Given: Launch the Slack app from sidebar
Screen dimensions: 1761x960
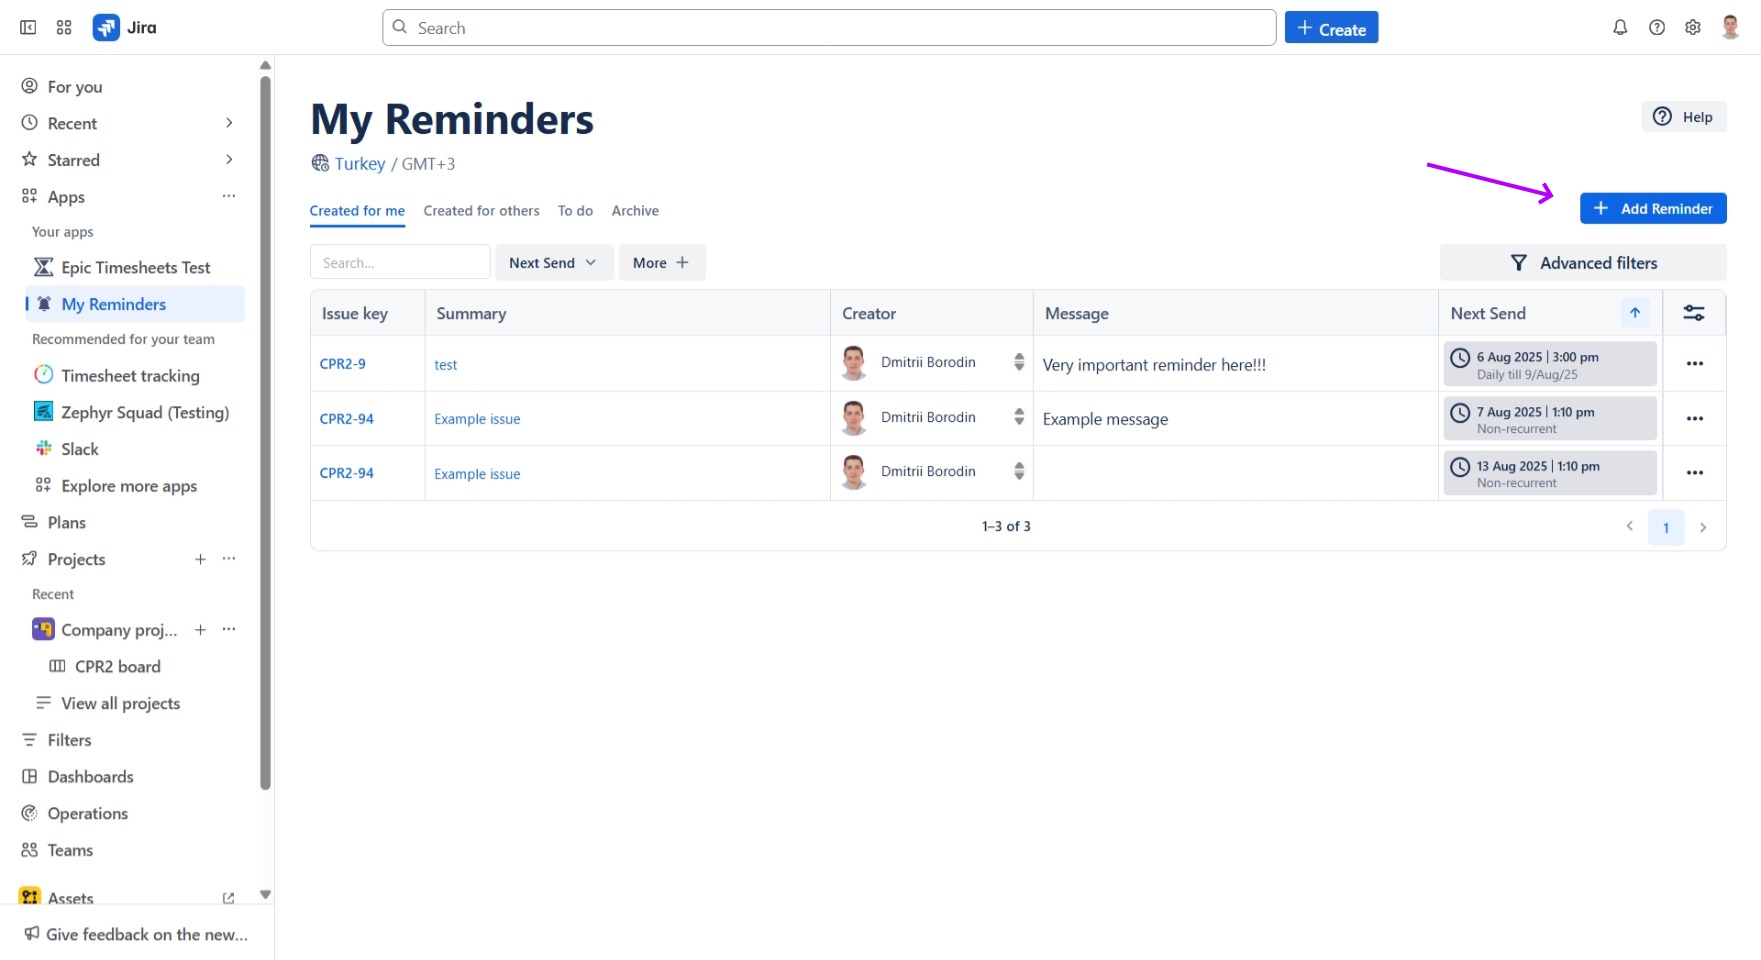Looking at the screenshot, I should [81, 448].
